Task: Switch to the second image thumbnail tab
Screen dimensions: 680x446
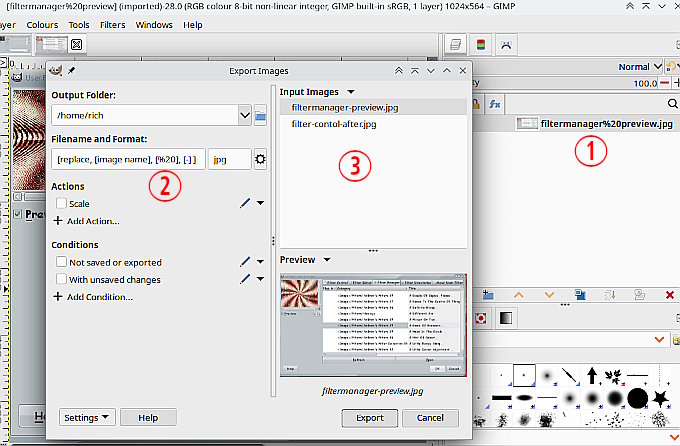Action: click(52, 44)
